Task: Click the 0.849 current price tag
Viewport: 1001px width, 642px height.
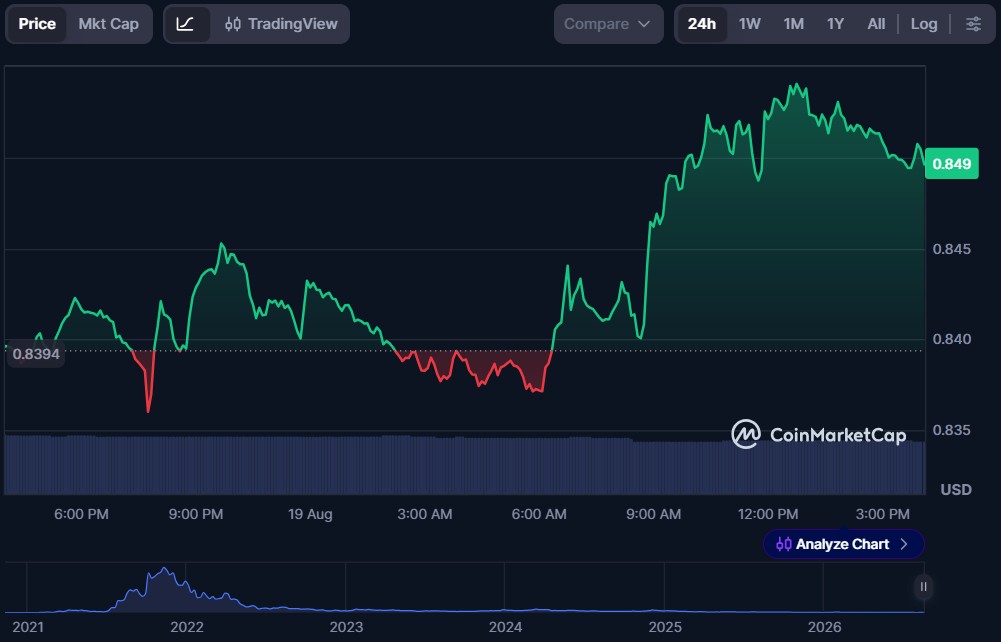Action: pyautogui.click(x=951, y=164)
